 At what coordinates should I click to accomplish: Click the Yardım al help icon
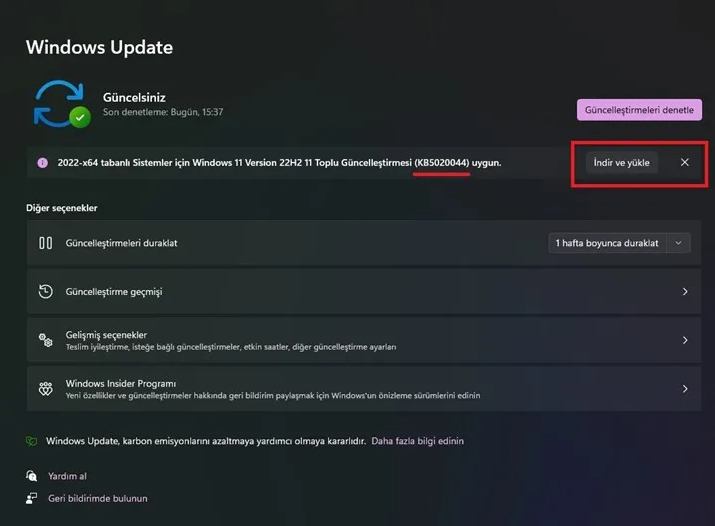tap(32, 476)
